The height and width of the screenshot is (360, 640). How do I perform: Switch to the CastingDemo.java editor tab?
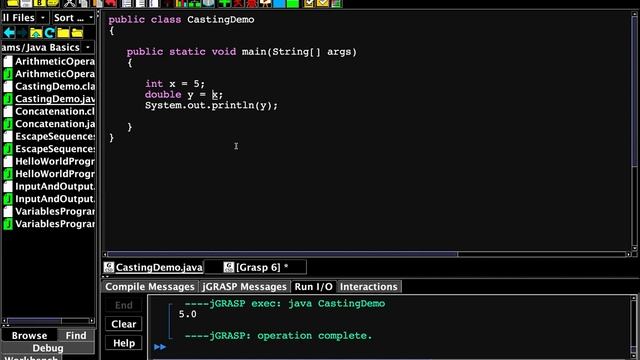pyautogui.click(x=153, y=267)
